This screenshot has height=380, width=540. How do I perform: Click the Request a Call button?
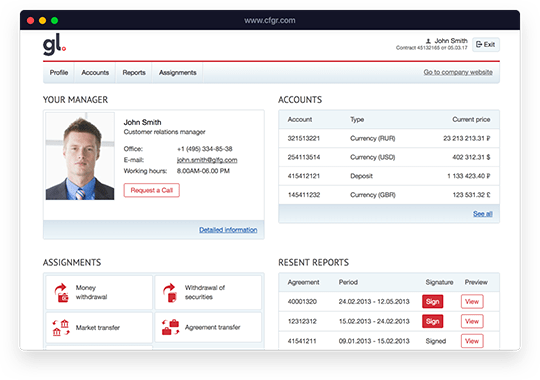152,190
